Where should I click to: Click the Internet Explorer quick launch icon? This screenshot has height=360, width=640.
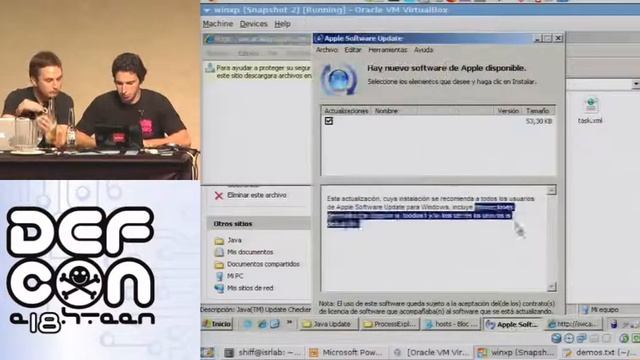[262, 324]
